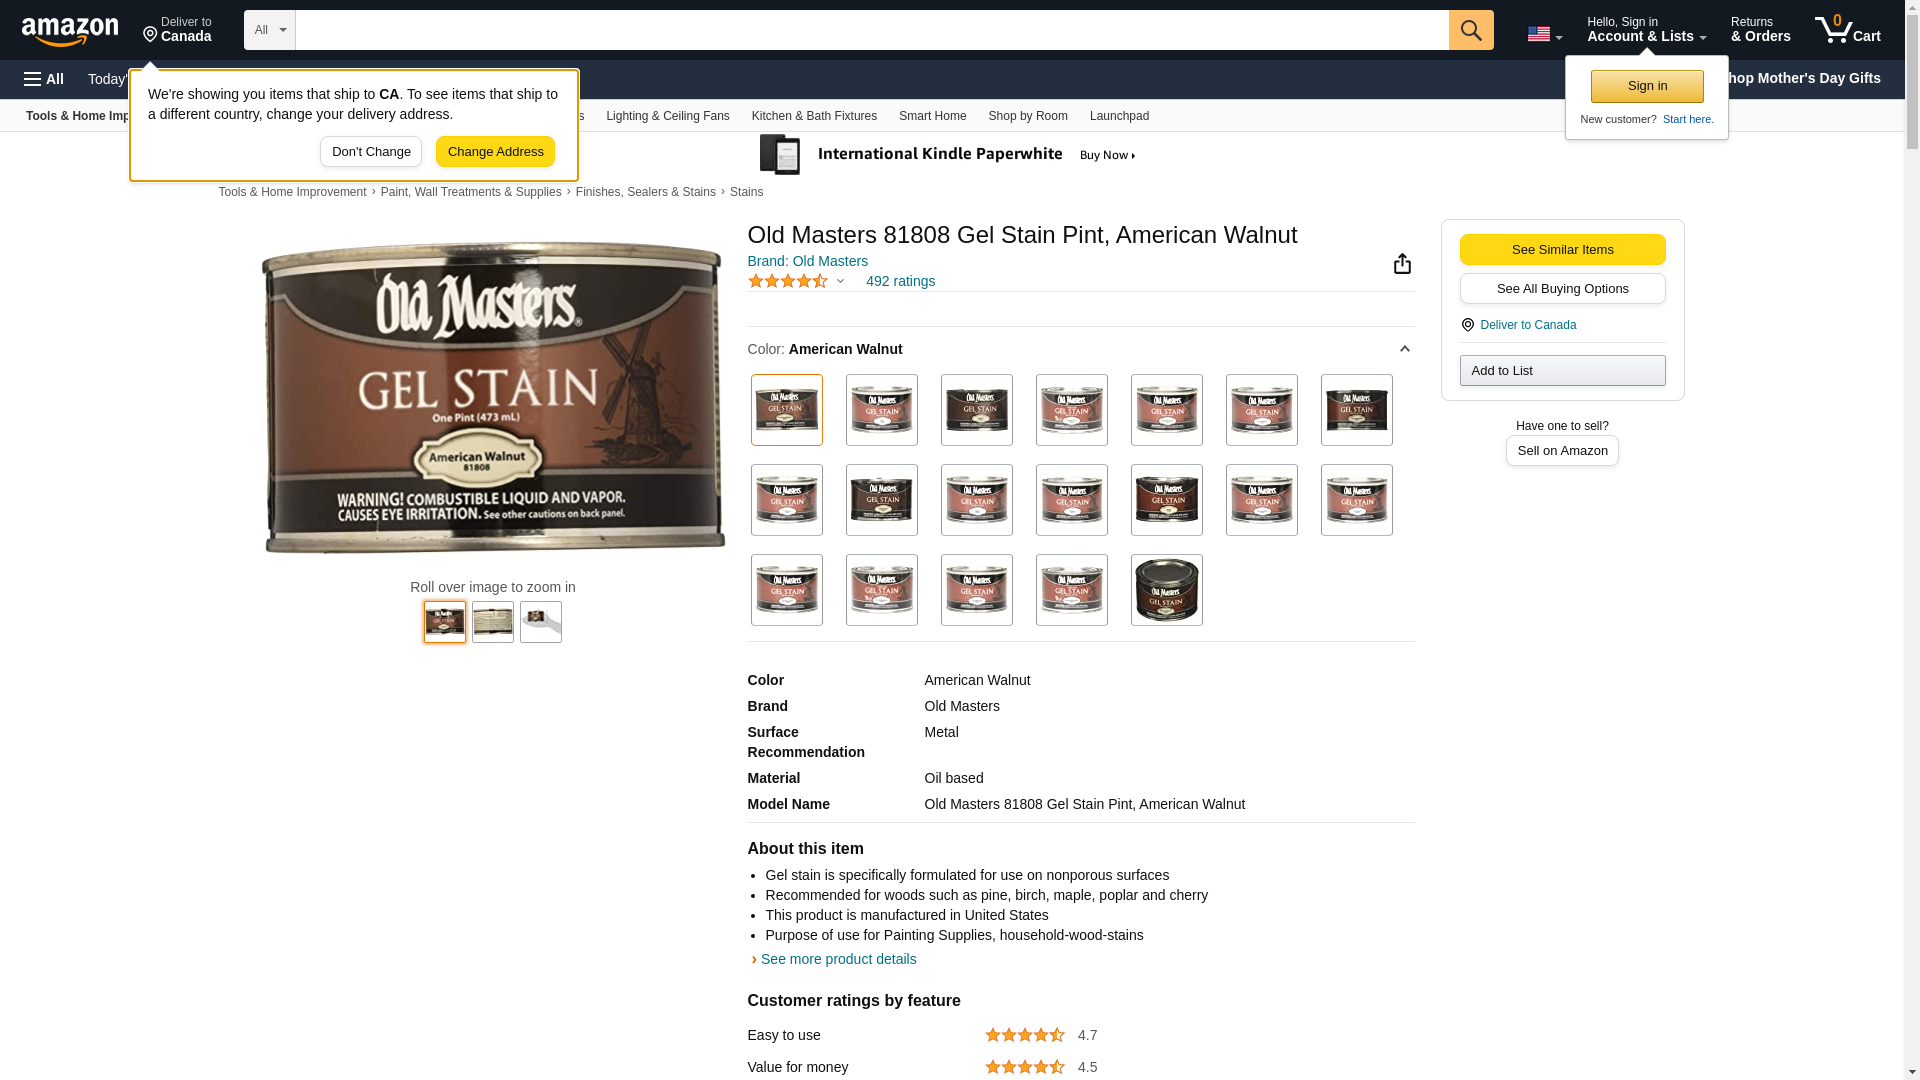Open the All search category dropdown

click(270, 30)
